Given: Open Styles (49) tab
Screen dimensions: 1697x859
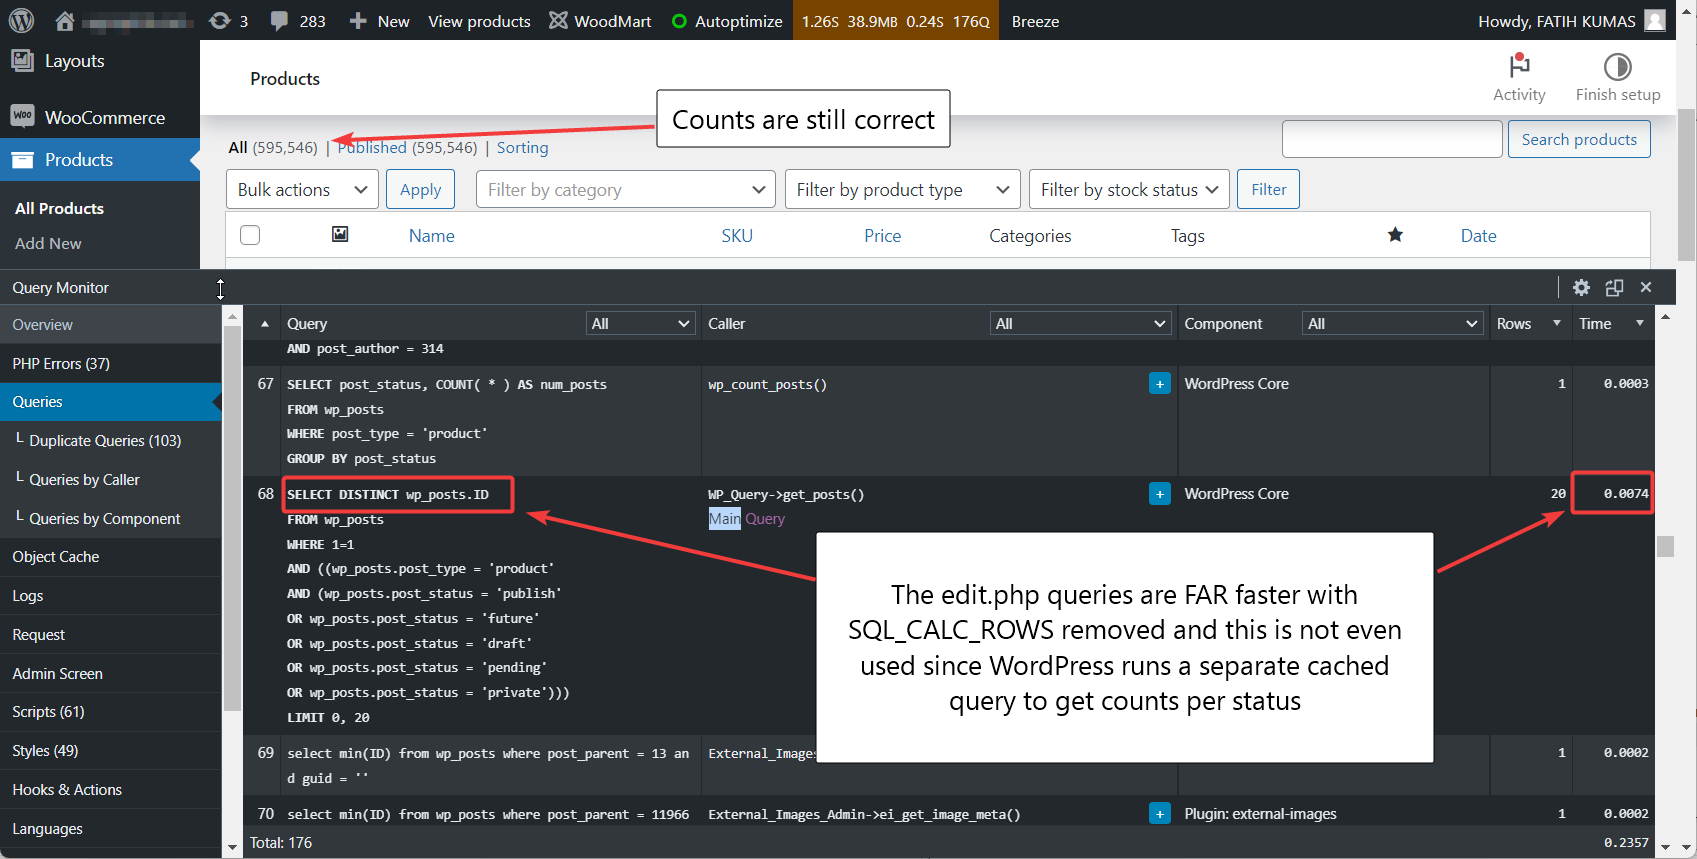Looking at the screenshot, I should pos(110,751).
